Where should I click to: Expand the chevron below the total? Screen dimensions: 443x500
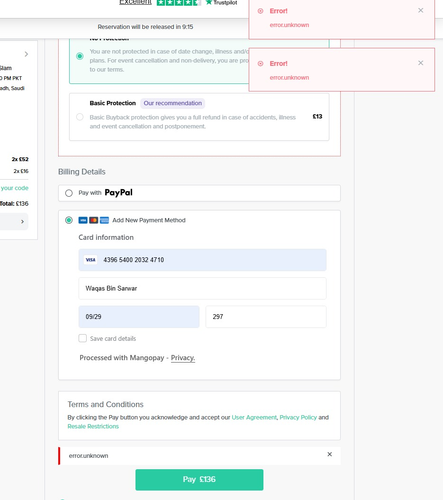22,221
